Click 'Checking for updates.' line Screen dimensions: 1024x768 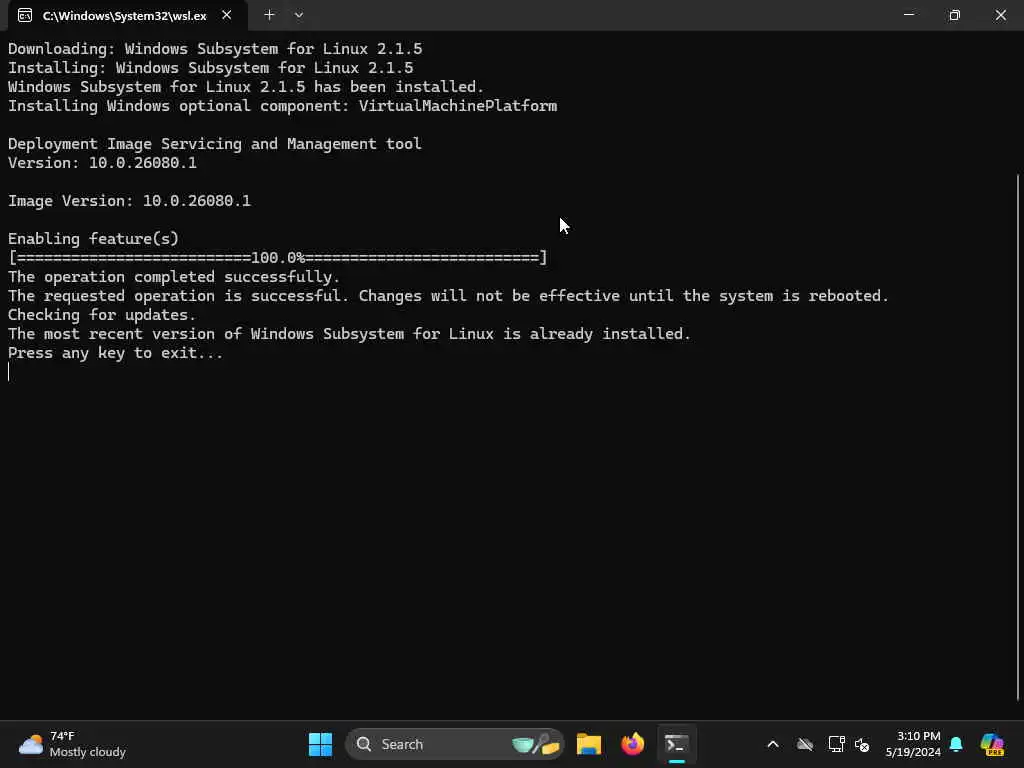click(x=102, y=315)
